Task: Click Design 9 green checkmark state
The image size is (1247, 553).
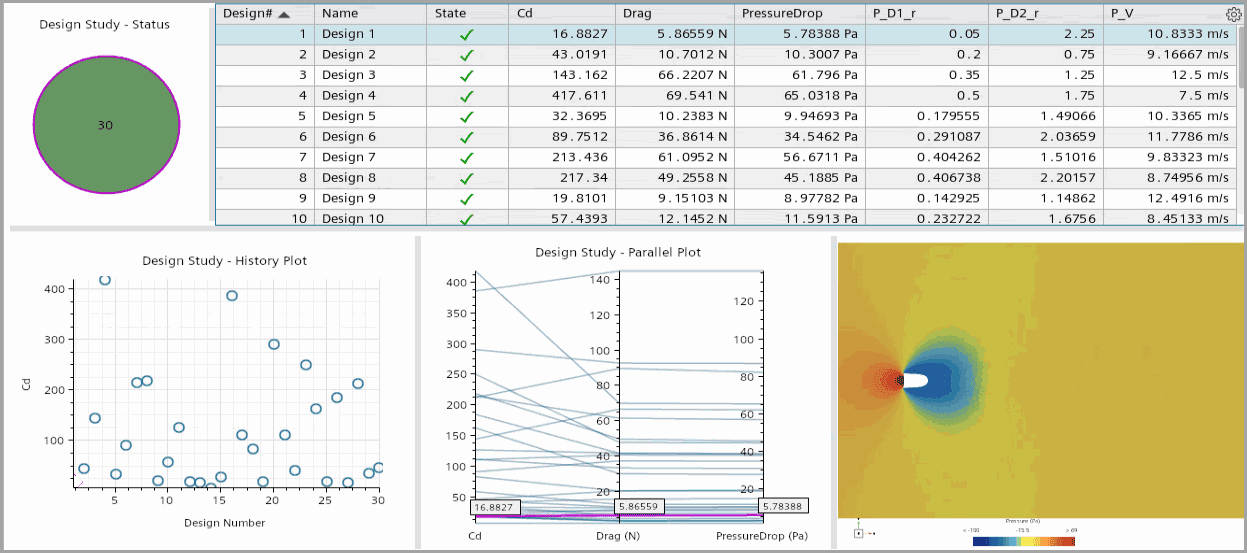Action: [467, 199]
